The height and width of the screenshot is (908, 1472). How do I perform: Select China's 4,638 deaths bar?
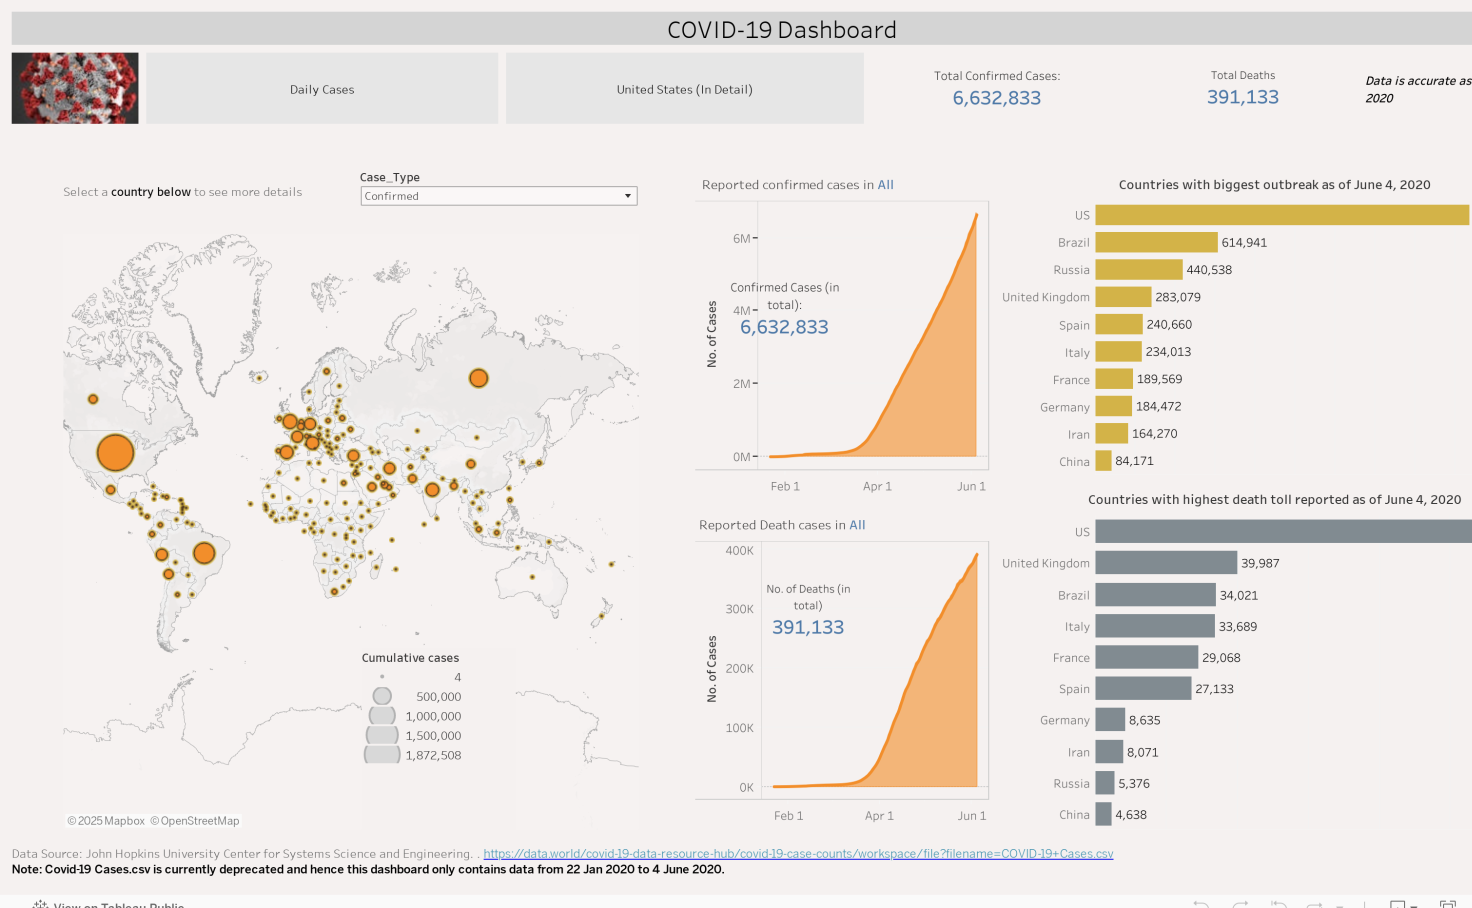pyautogui.click(x=1104, y=815)
